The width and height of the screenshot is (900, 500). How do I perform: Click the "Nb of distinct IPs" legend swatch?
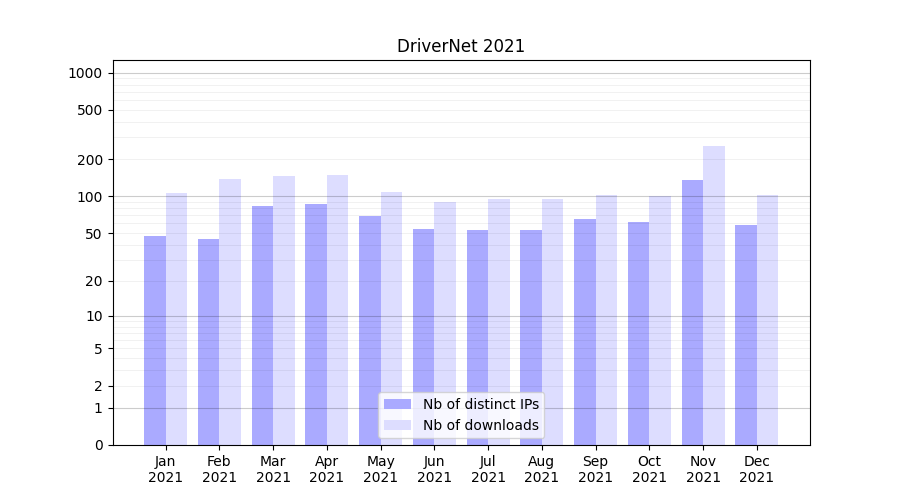[x=397, y=404]
